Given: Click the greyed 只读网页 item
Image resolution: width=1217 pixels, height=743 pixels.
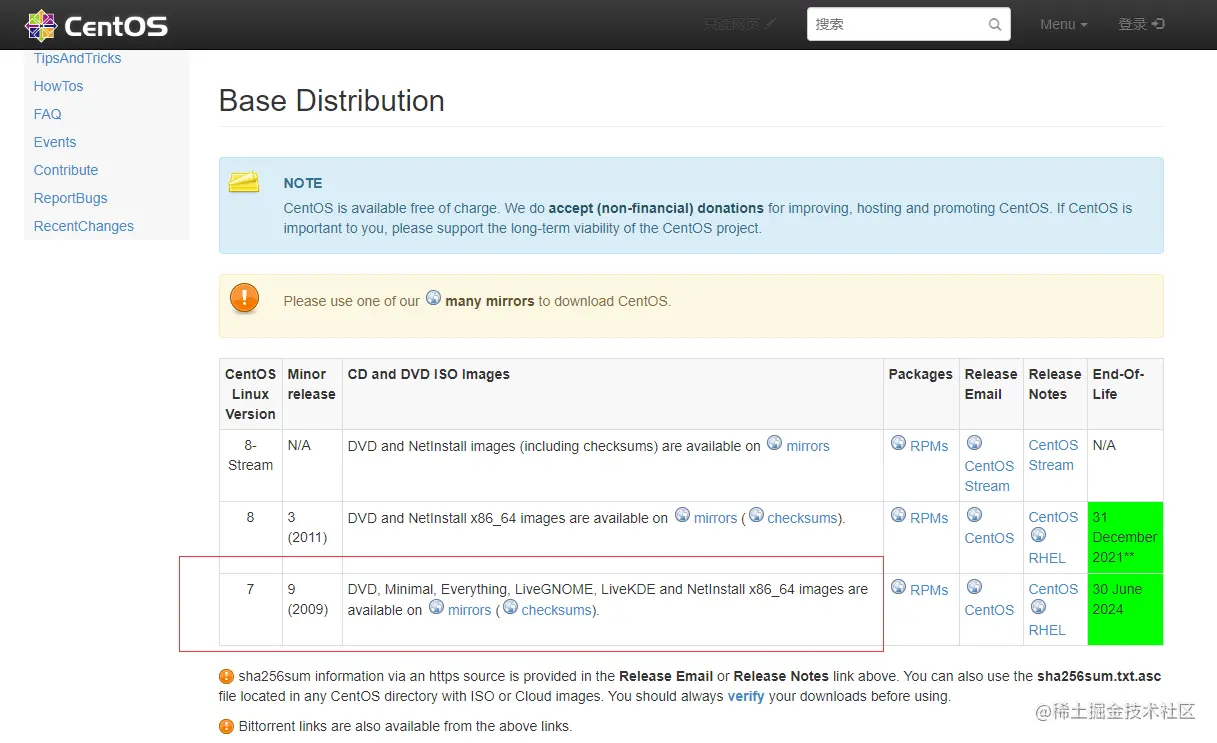Looking at the screenshot, I should pyautogui.click(x=739, y=24).
